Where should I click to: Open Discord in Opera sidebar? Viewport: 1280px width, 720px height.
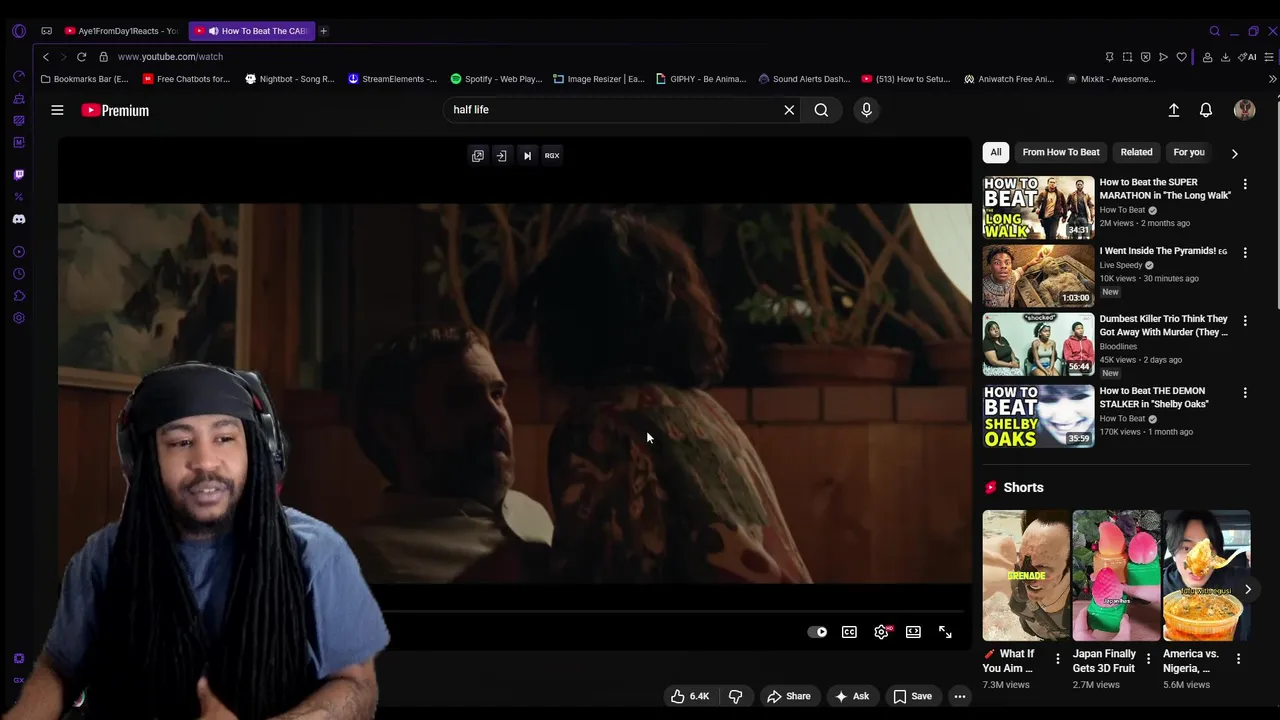pyautogui.click(x=19, y=219)
